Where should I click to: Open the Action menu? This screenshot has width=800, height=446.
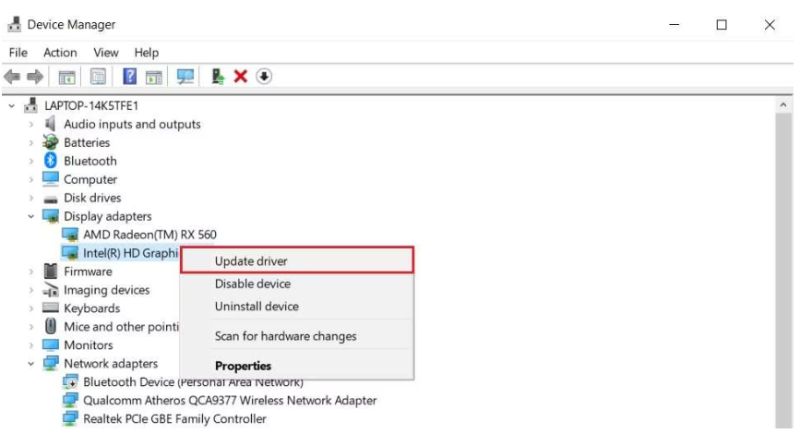click(x=60, y=53)
